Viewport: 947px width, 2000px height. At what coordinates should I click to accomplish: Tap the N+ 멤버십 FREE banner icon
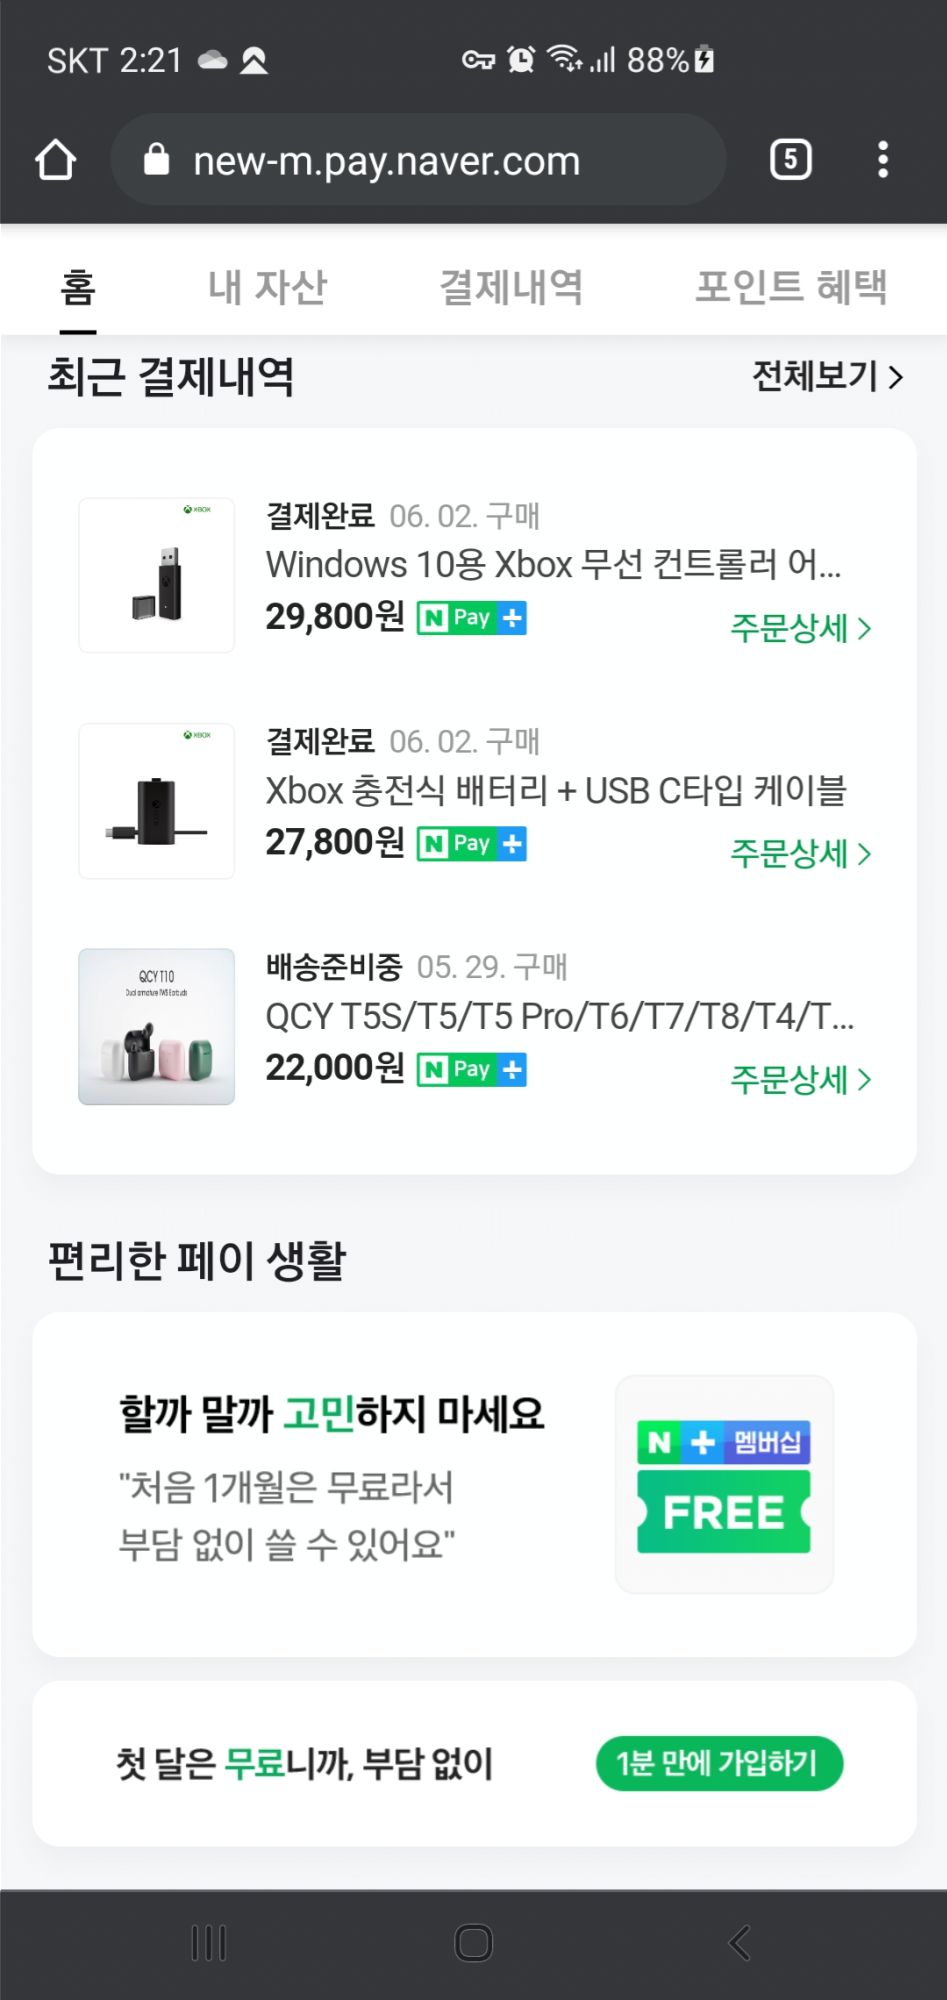tap(724, 1485)
